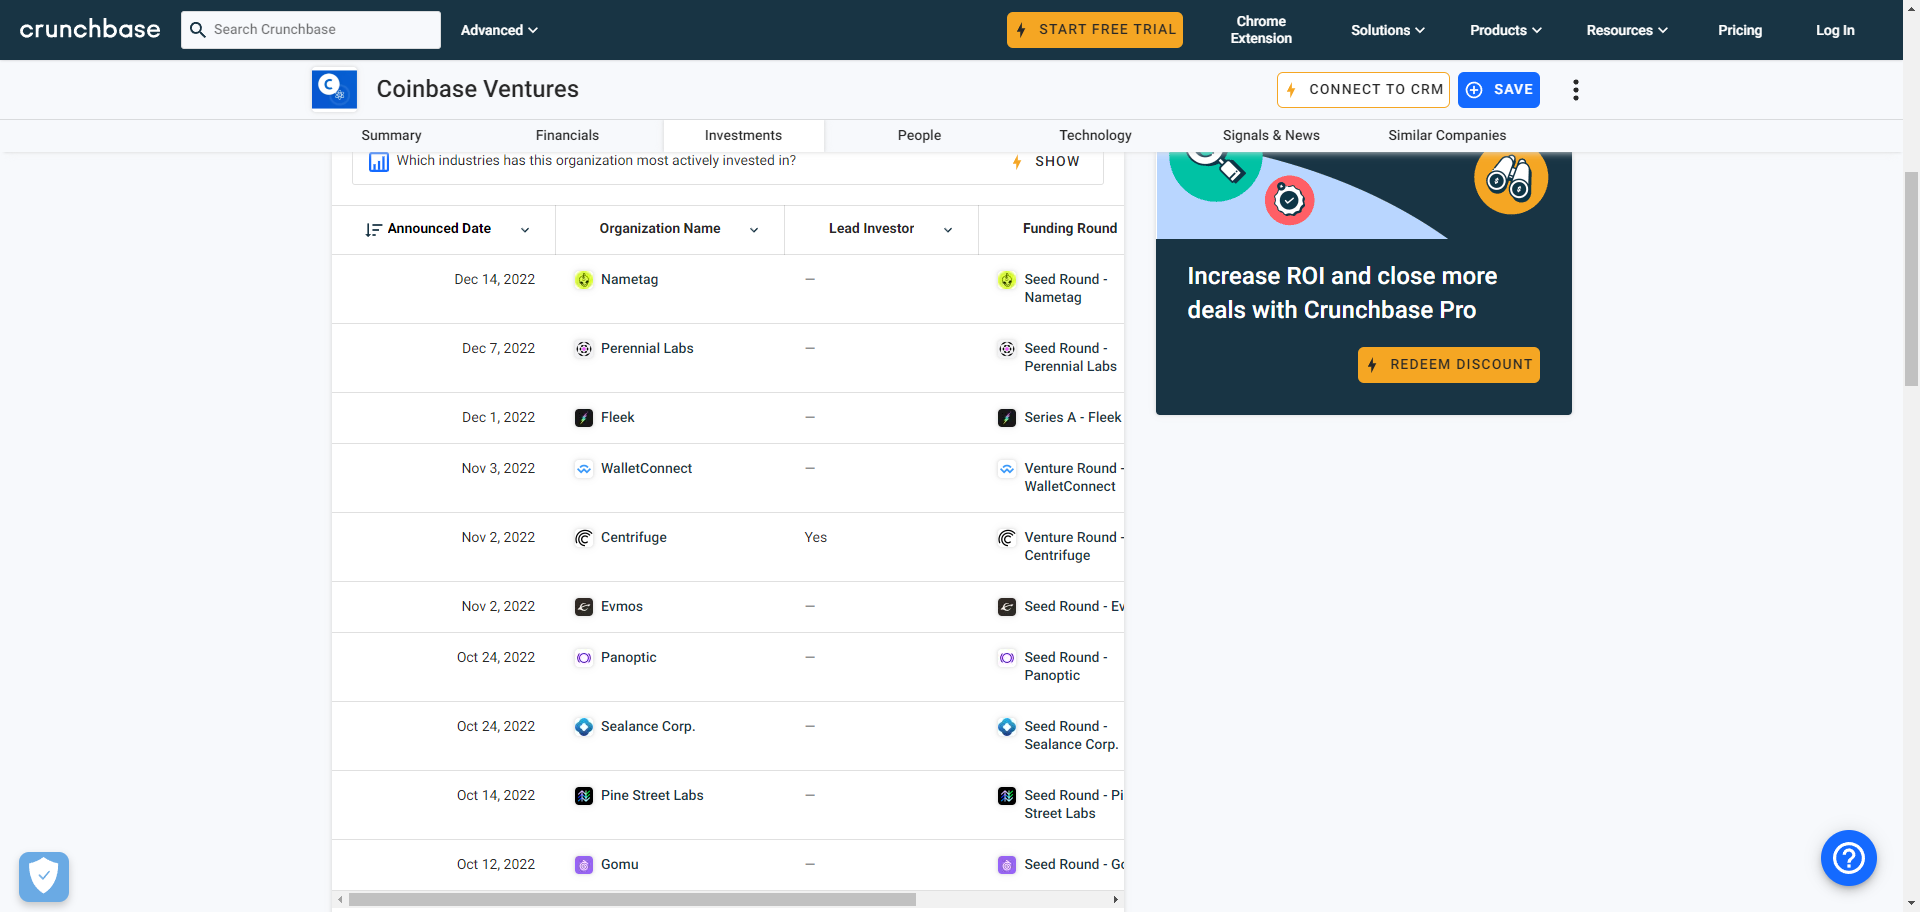Expand the Lead Investor column chevron

point(948,230)
